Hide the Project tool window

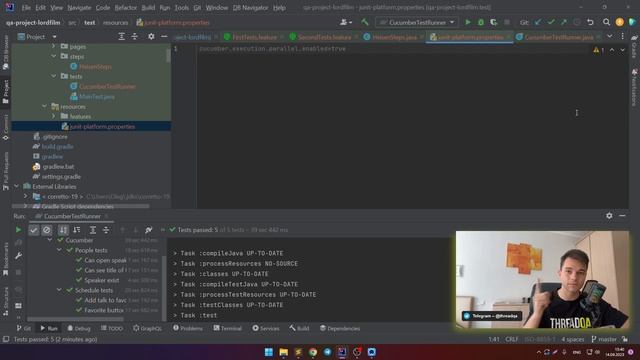(x=164, y=36)
